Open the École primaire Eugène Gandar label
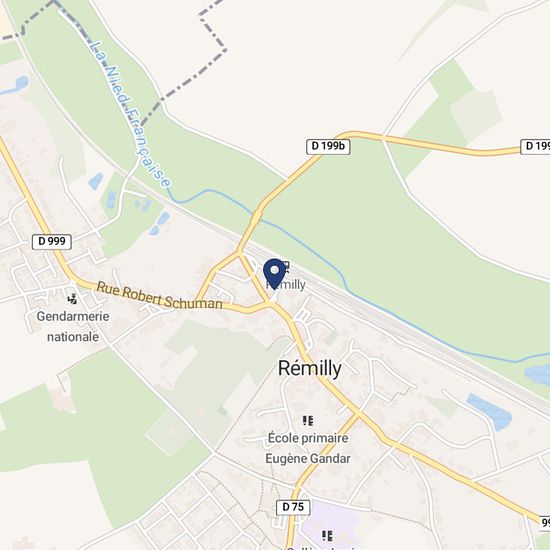Screen dimensions: 550x550 [308, 448]
